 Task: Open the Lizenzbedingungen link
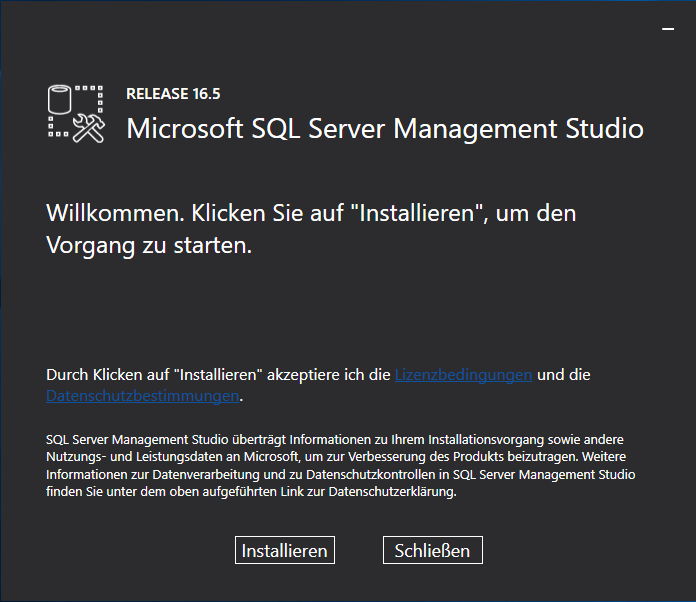pos(463,375)
